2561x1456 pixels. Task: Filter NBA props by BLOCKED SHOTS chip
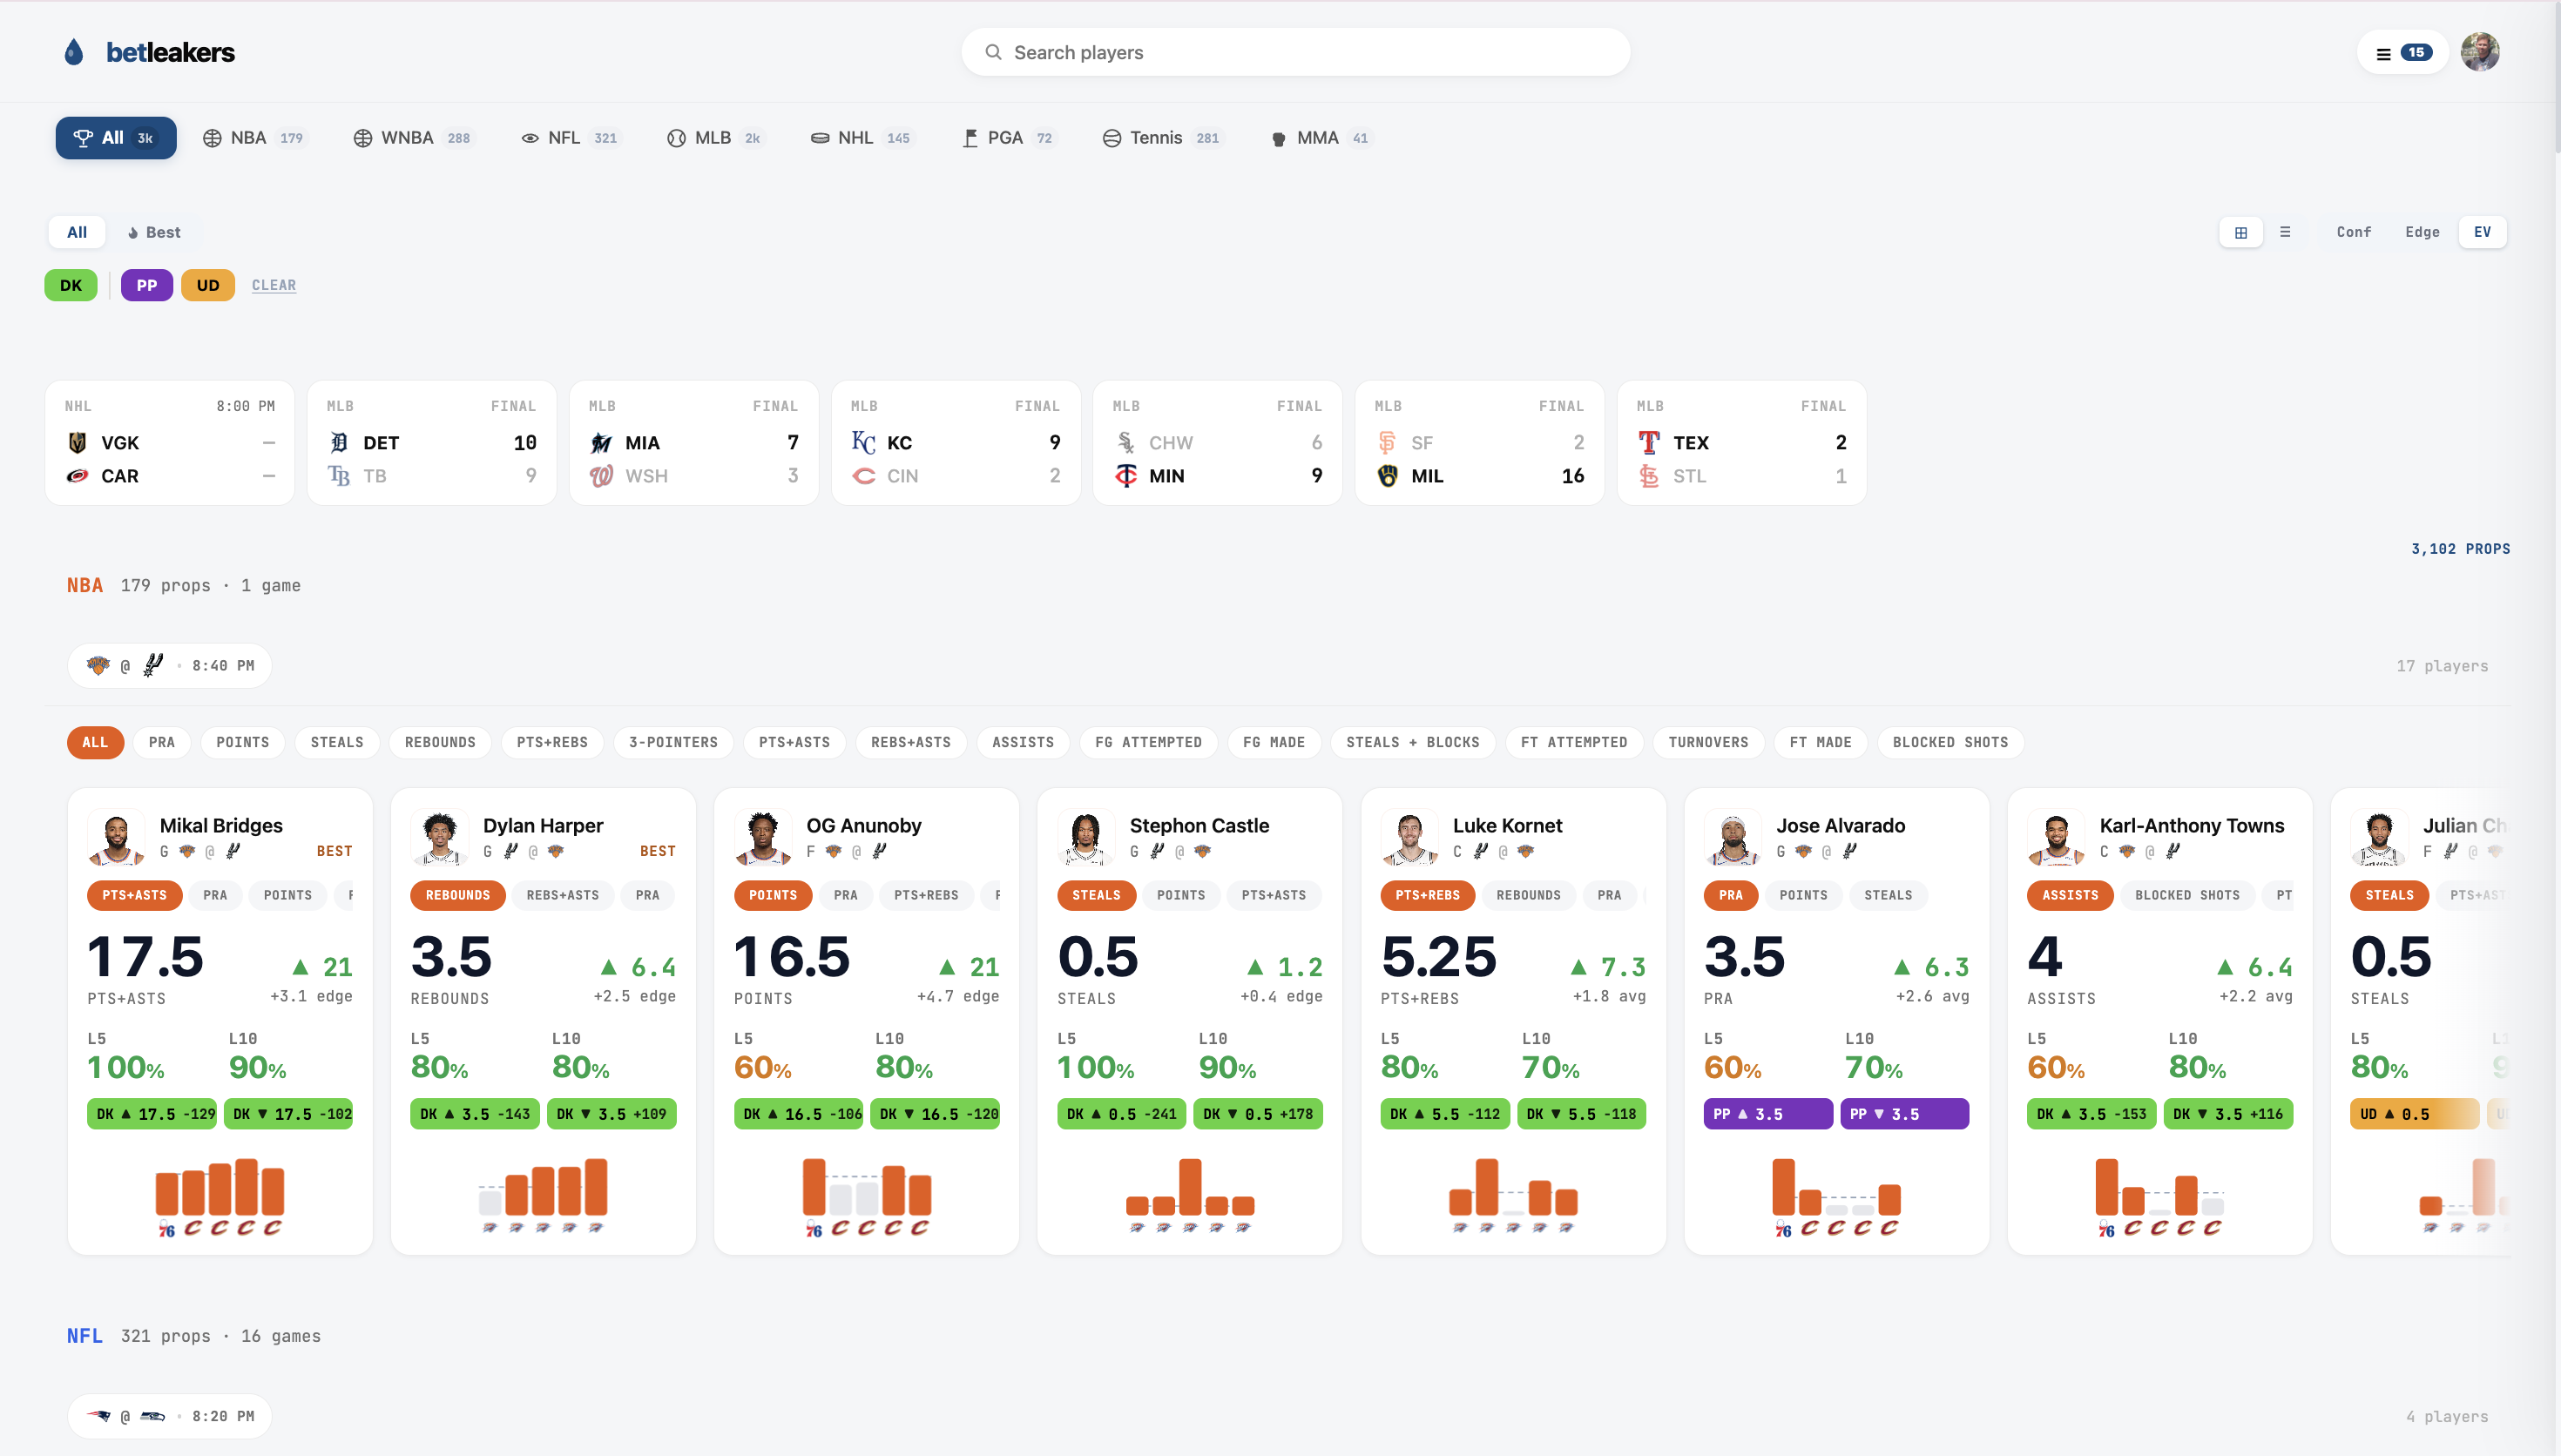coord(1950,742)
